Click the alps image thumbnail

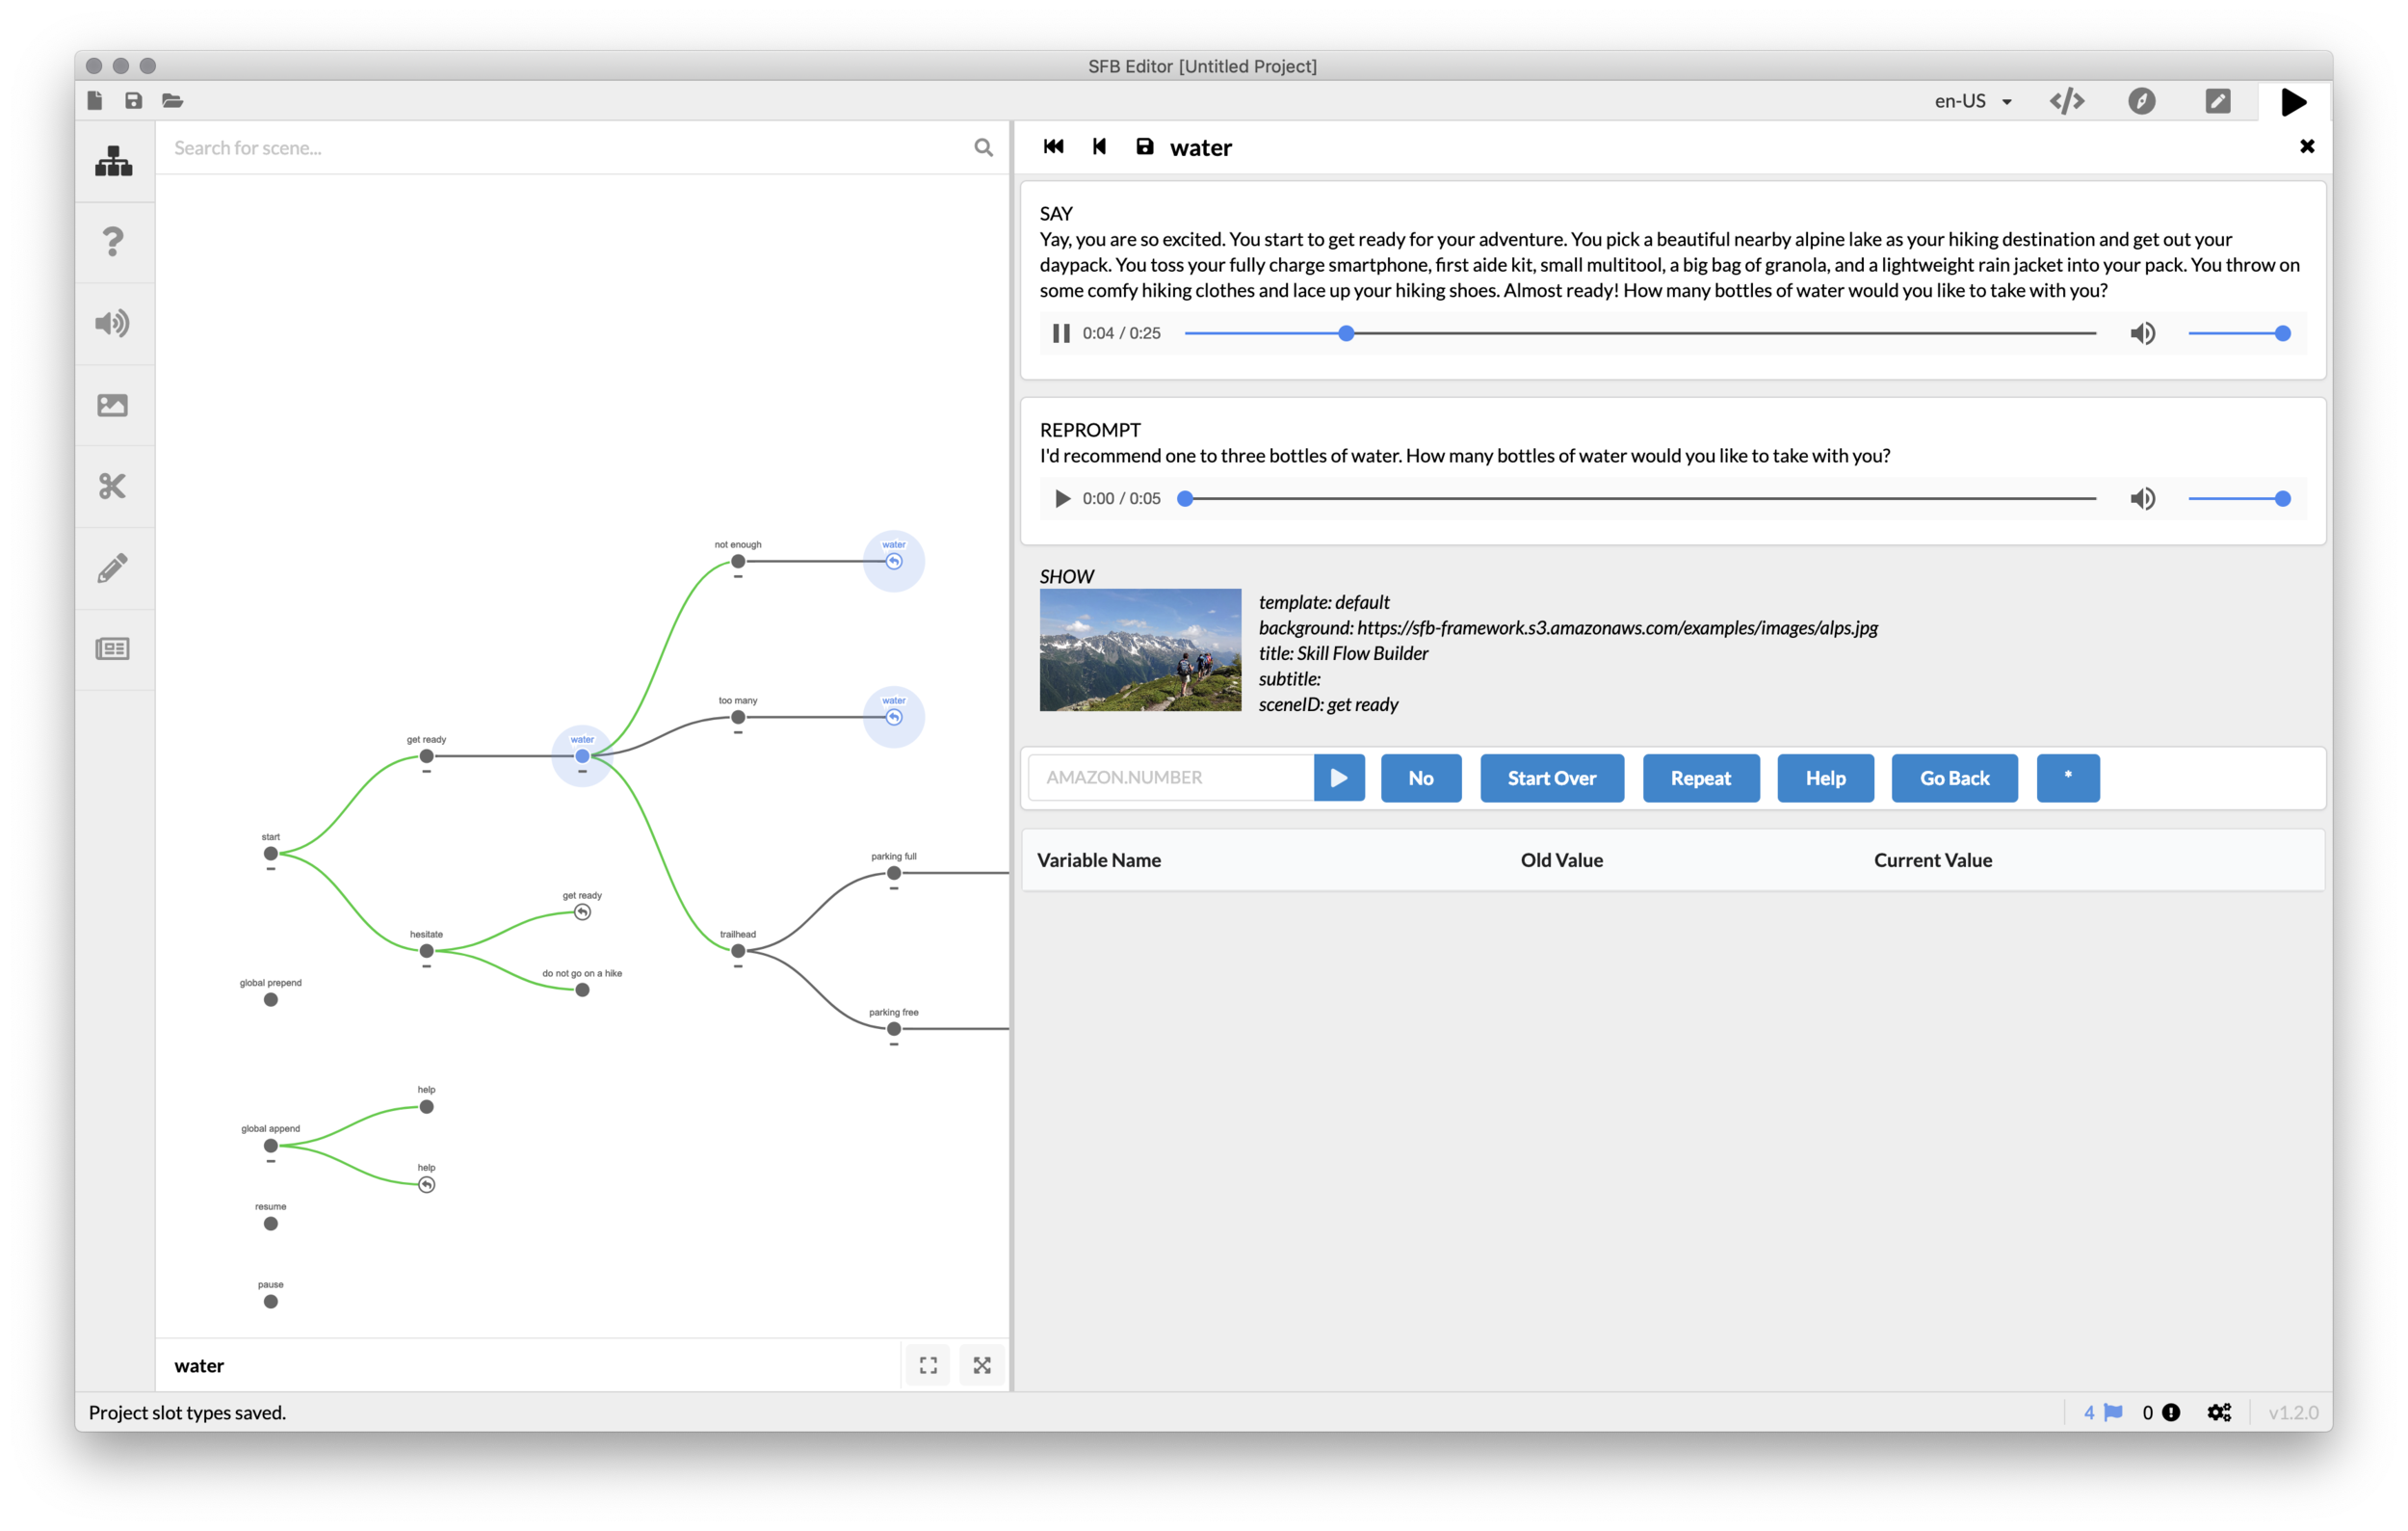click(x=1140, y=649)
